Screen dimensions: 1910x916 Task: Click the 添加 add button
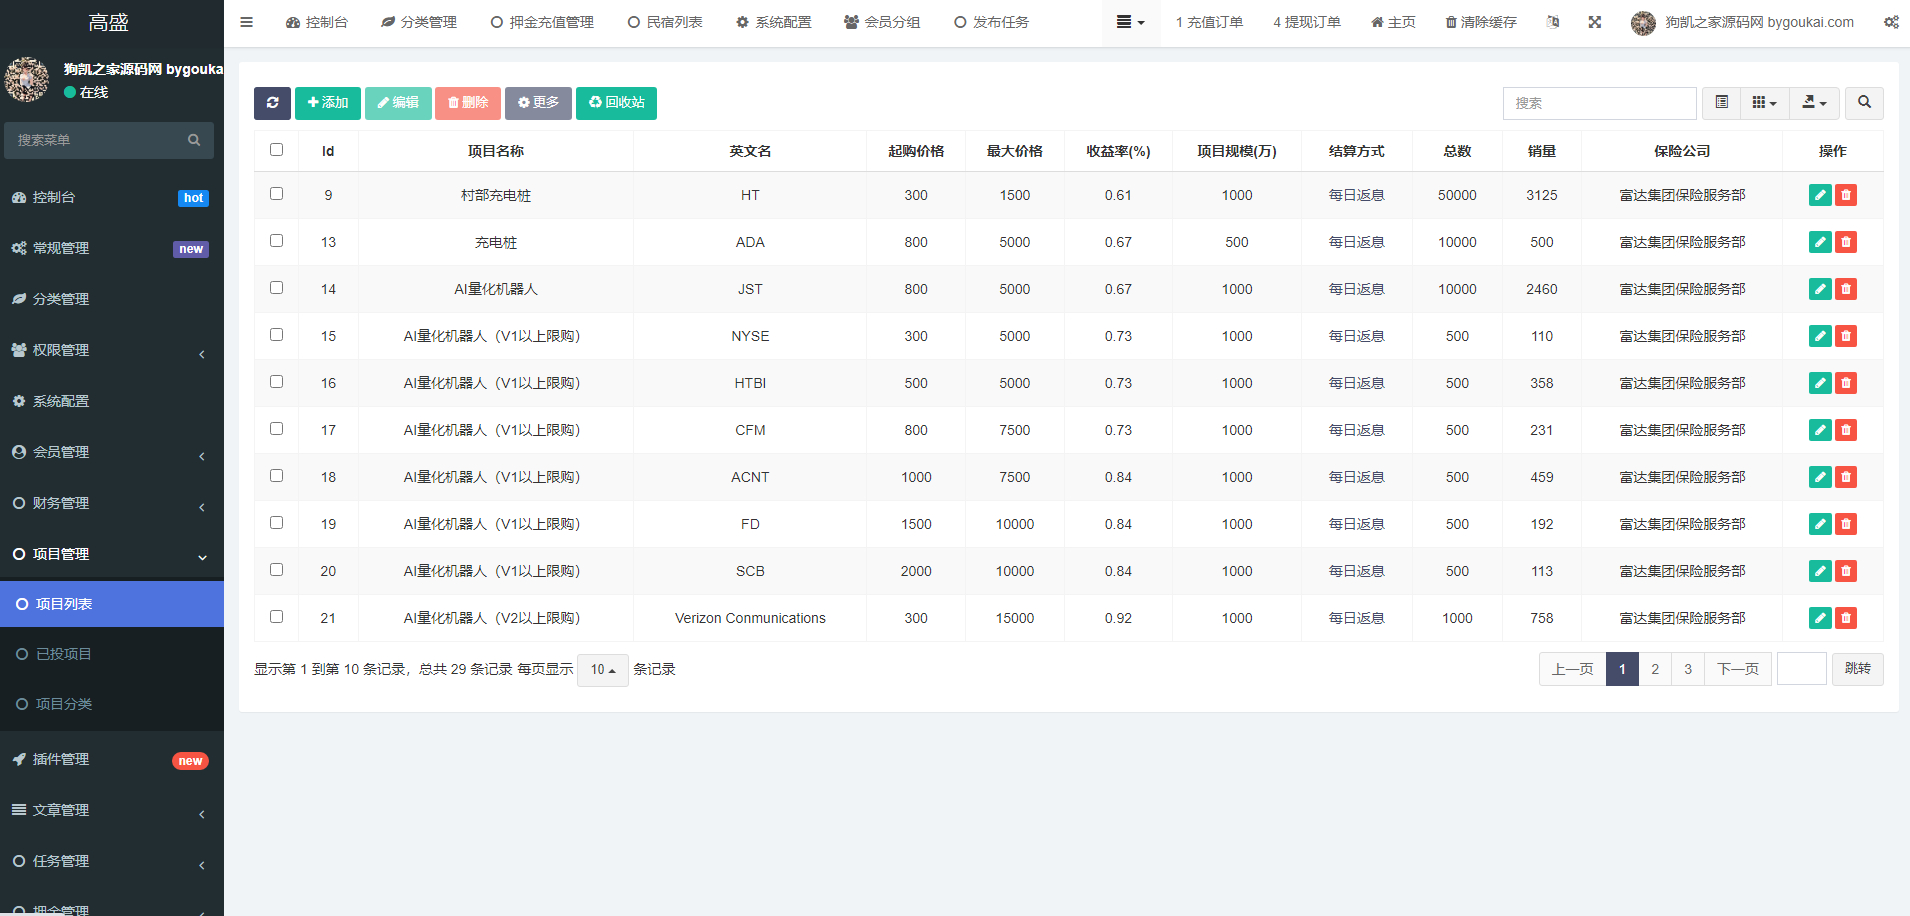coord(328,103)
